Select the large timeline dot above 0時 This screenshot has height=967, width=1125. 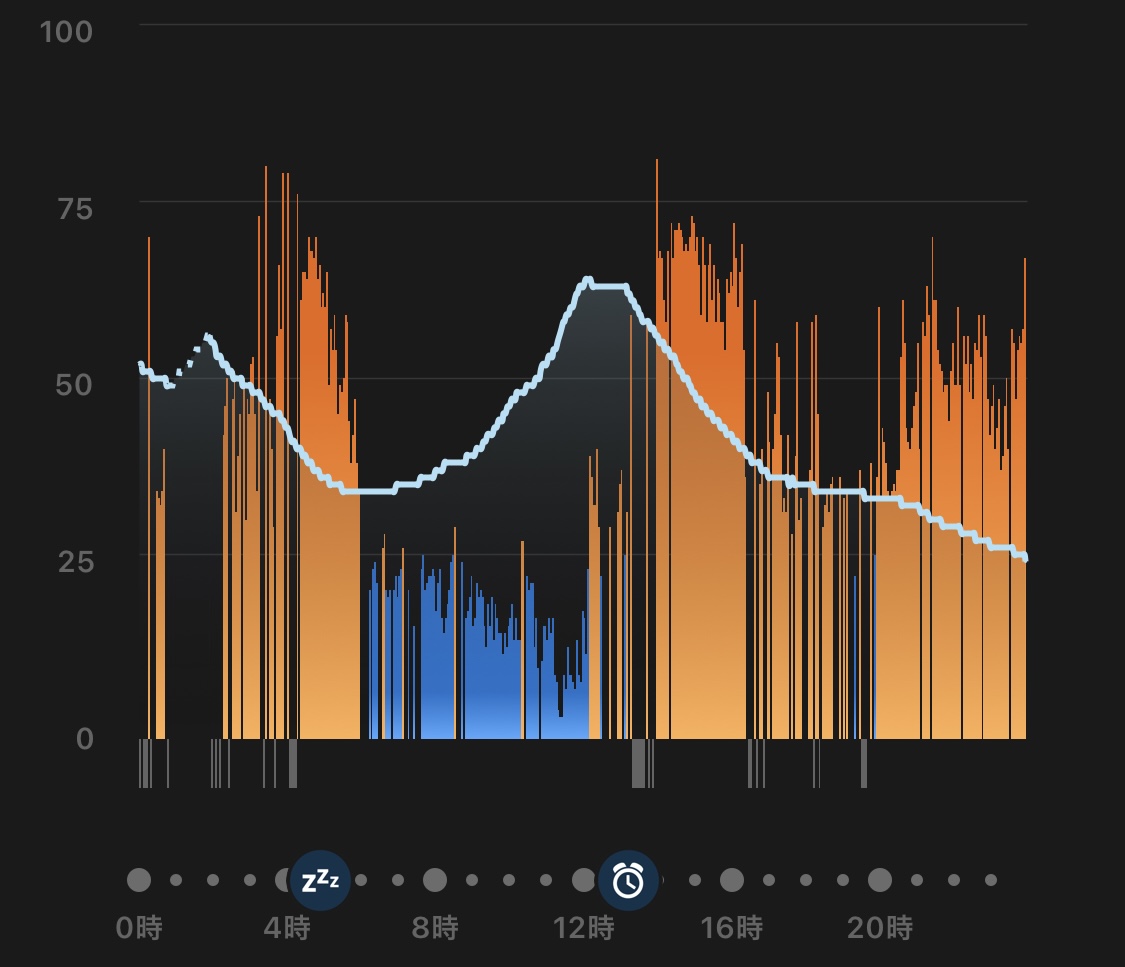click(x=139, y=880)
